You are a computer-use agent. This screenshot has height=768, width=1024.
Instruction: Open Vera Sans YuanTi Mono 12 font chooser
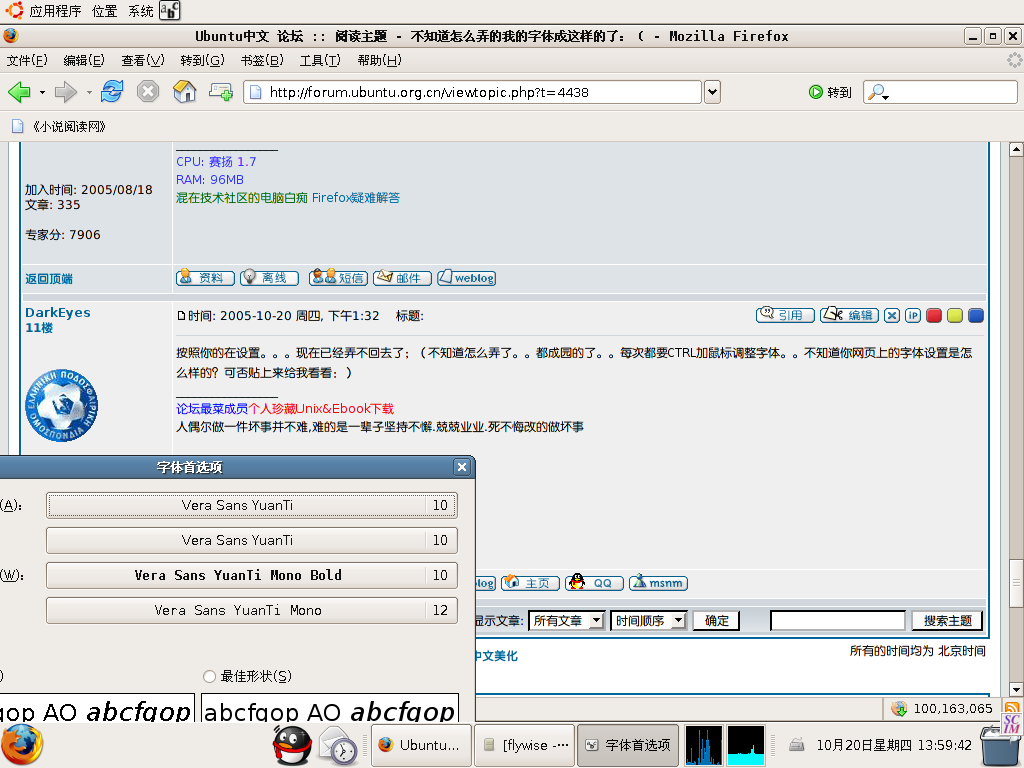[x=251, y=610]
